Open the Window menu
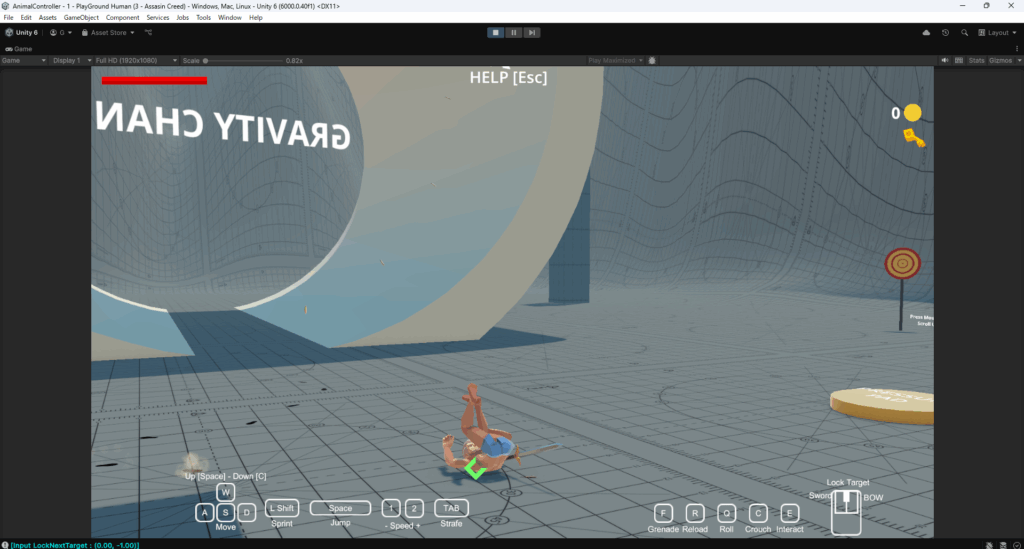This screenshot has width=1024, height=549. tap(230, 18)
